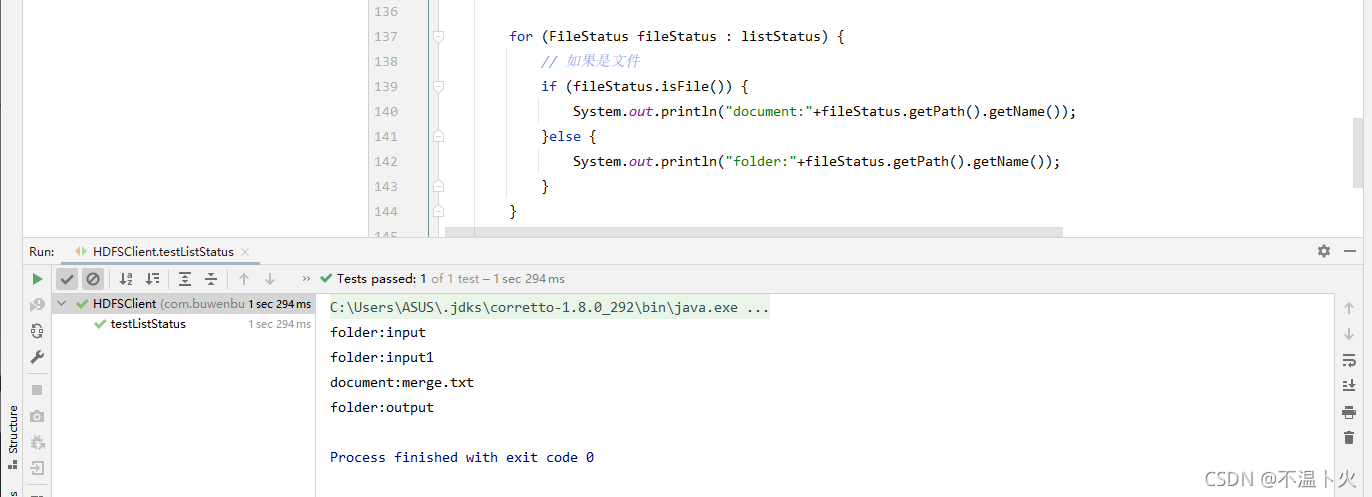
Task: Toggle auto-test rerun icon
Action: tap(37, 330)
